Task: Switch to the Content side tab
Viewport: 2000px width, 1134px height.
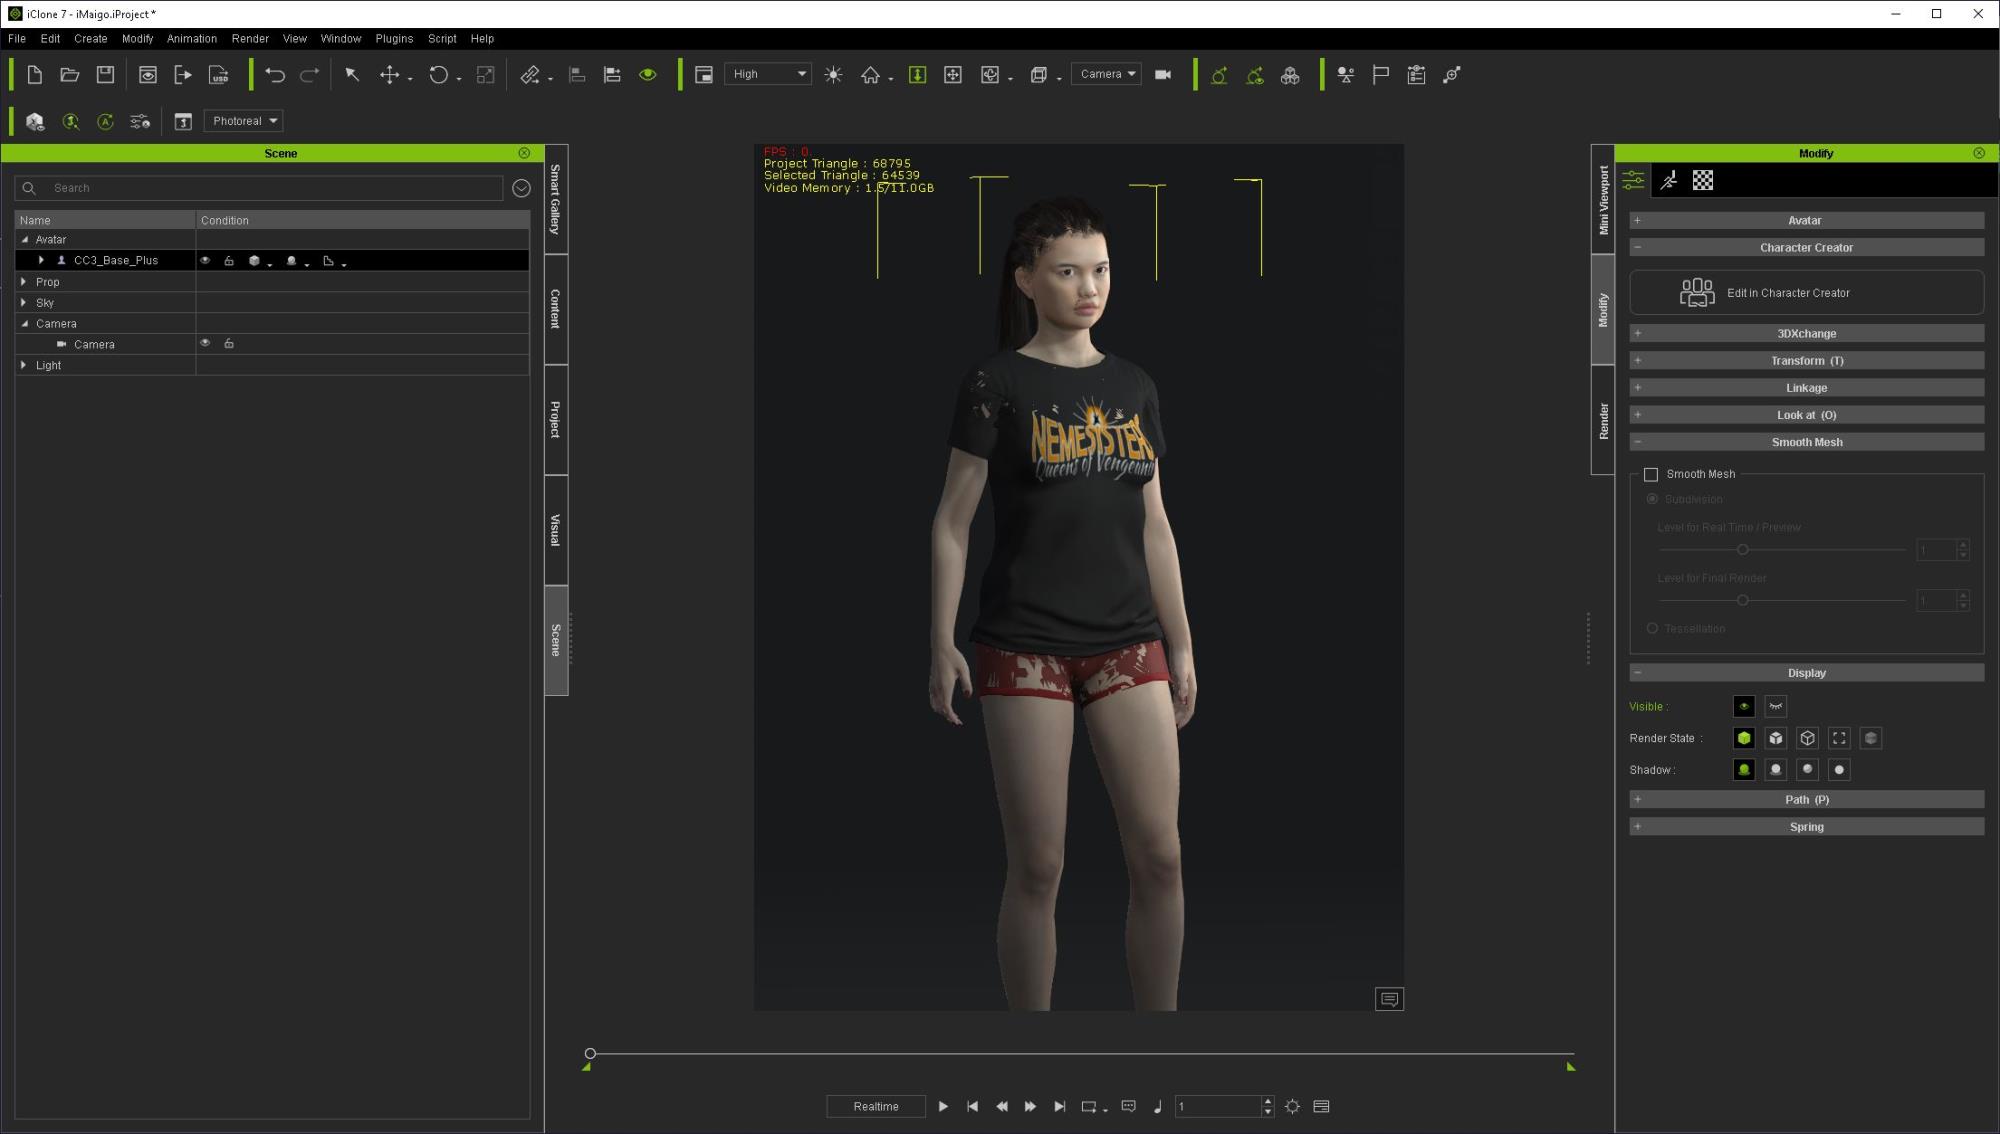Action: pos(556,309)
